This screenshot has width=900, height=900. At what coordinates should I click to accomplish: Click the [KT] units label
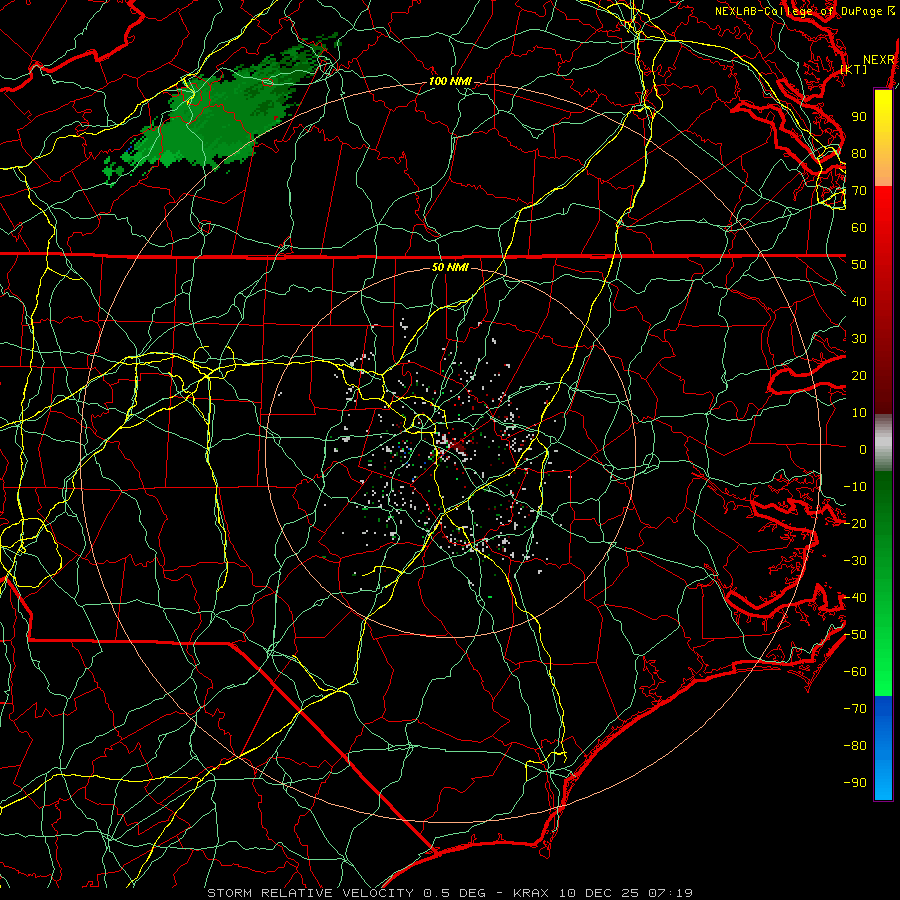tap(854, 69)
